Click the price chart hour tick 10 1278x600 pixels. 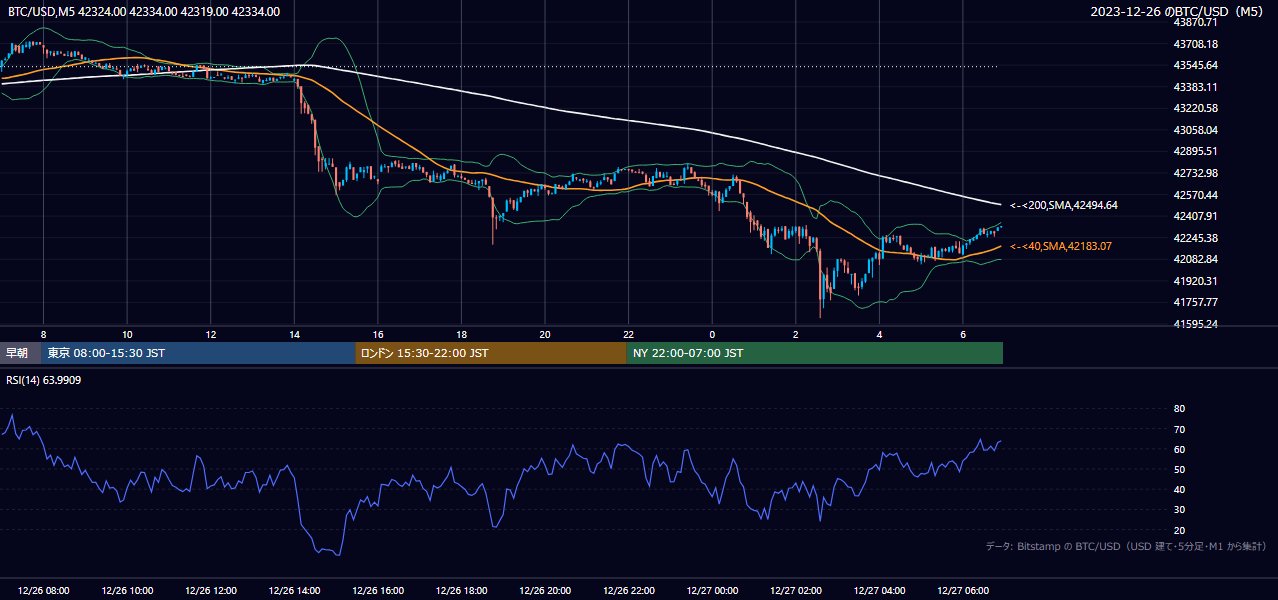click(127, 334)
